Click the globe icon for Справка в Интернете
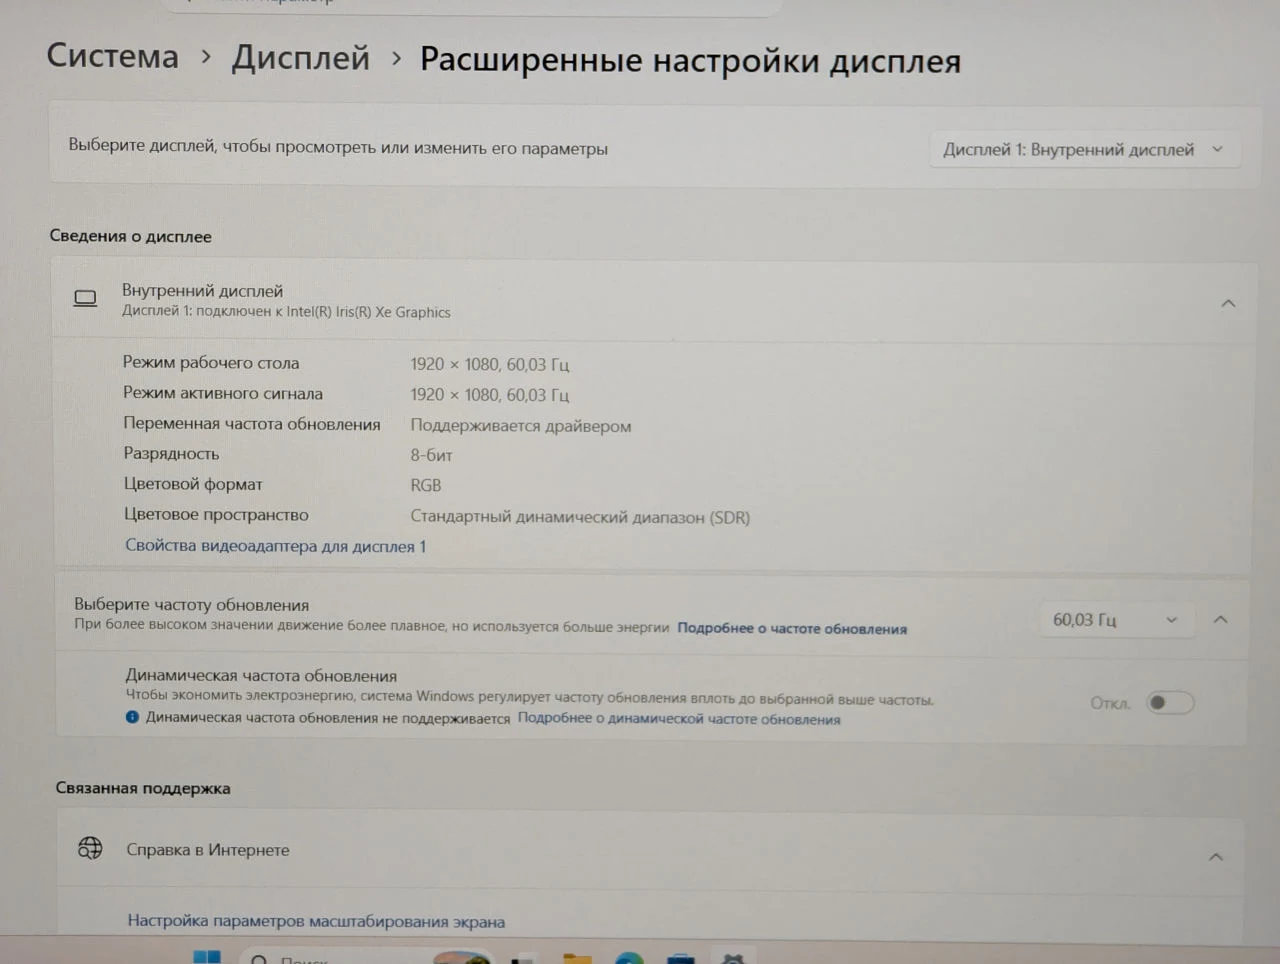The width and height of the screenshot is (1280, 964). [90, 849]
